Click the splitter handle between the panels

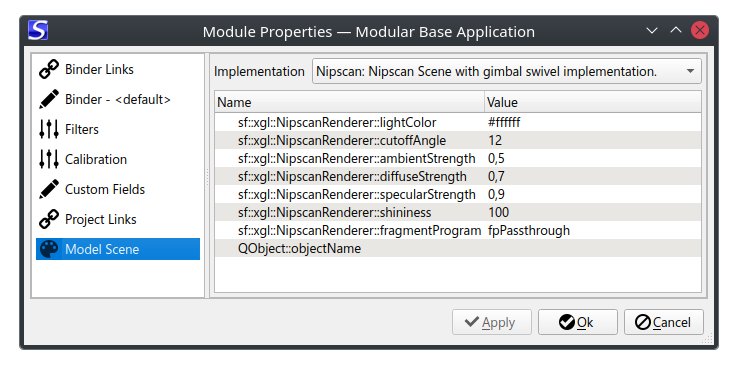(207, 177)
